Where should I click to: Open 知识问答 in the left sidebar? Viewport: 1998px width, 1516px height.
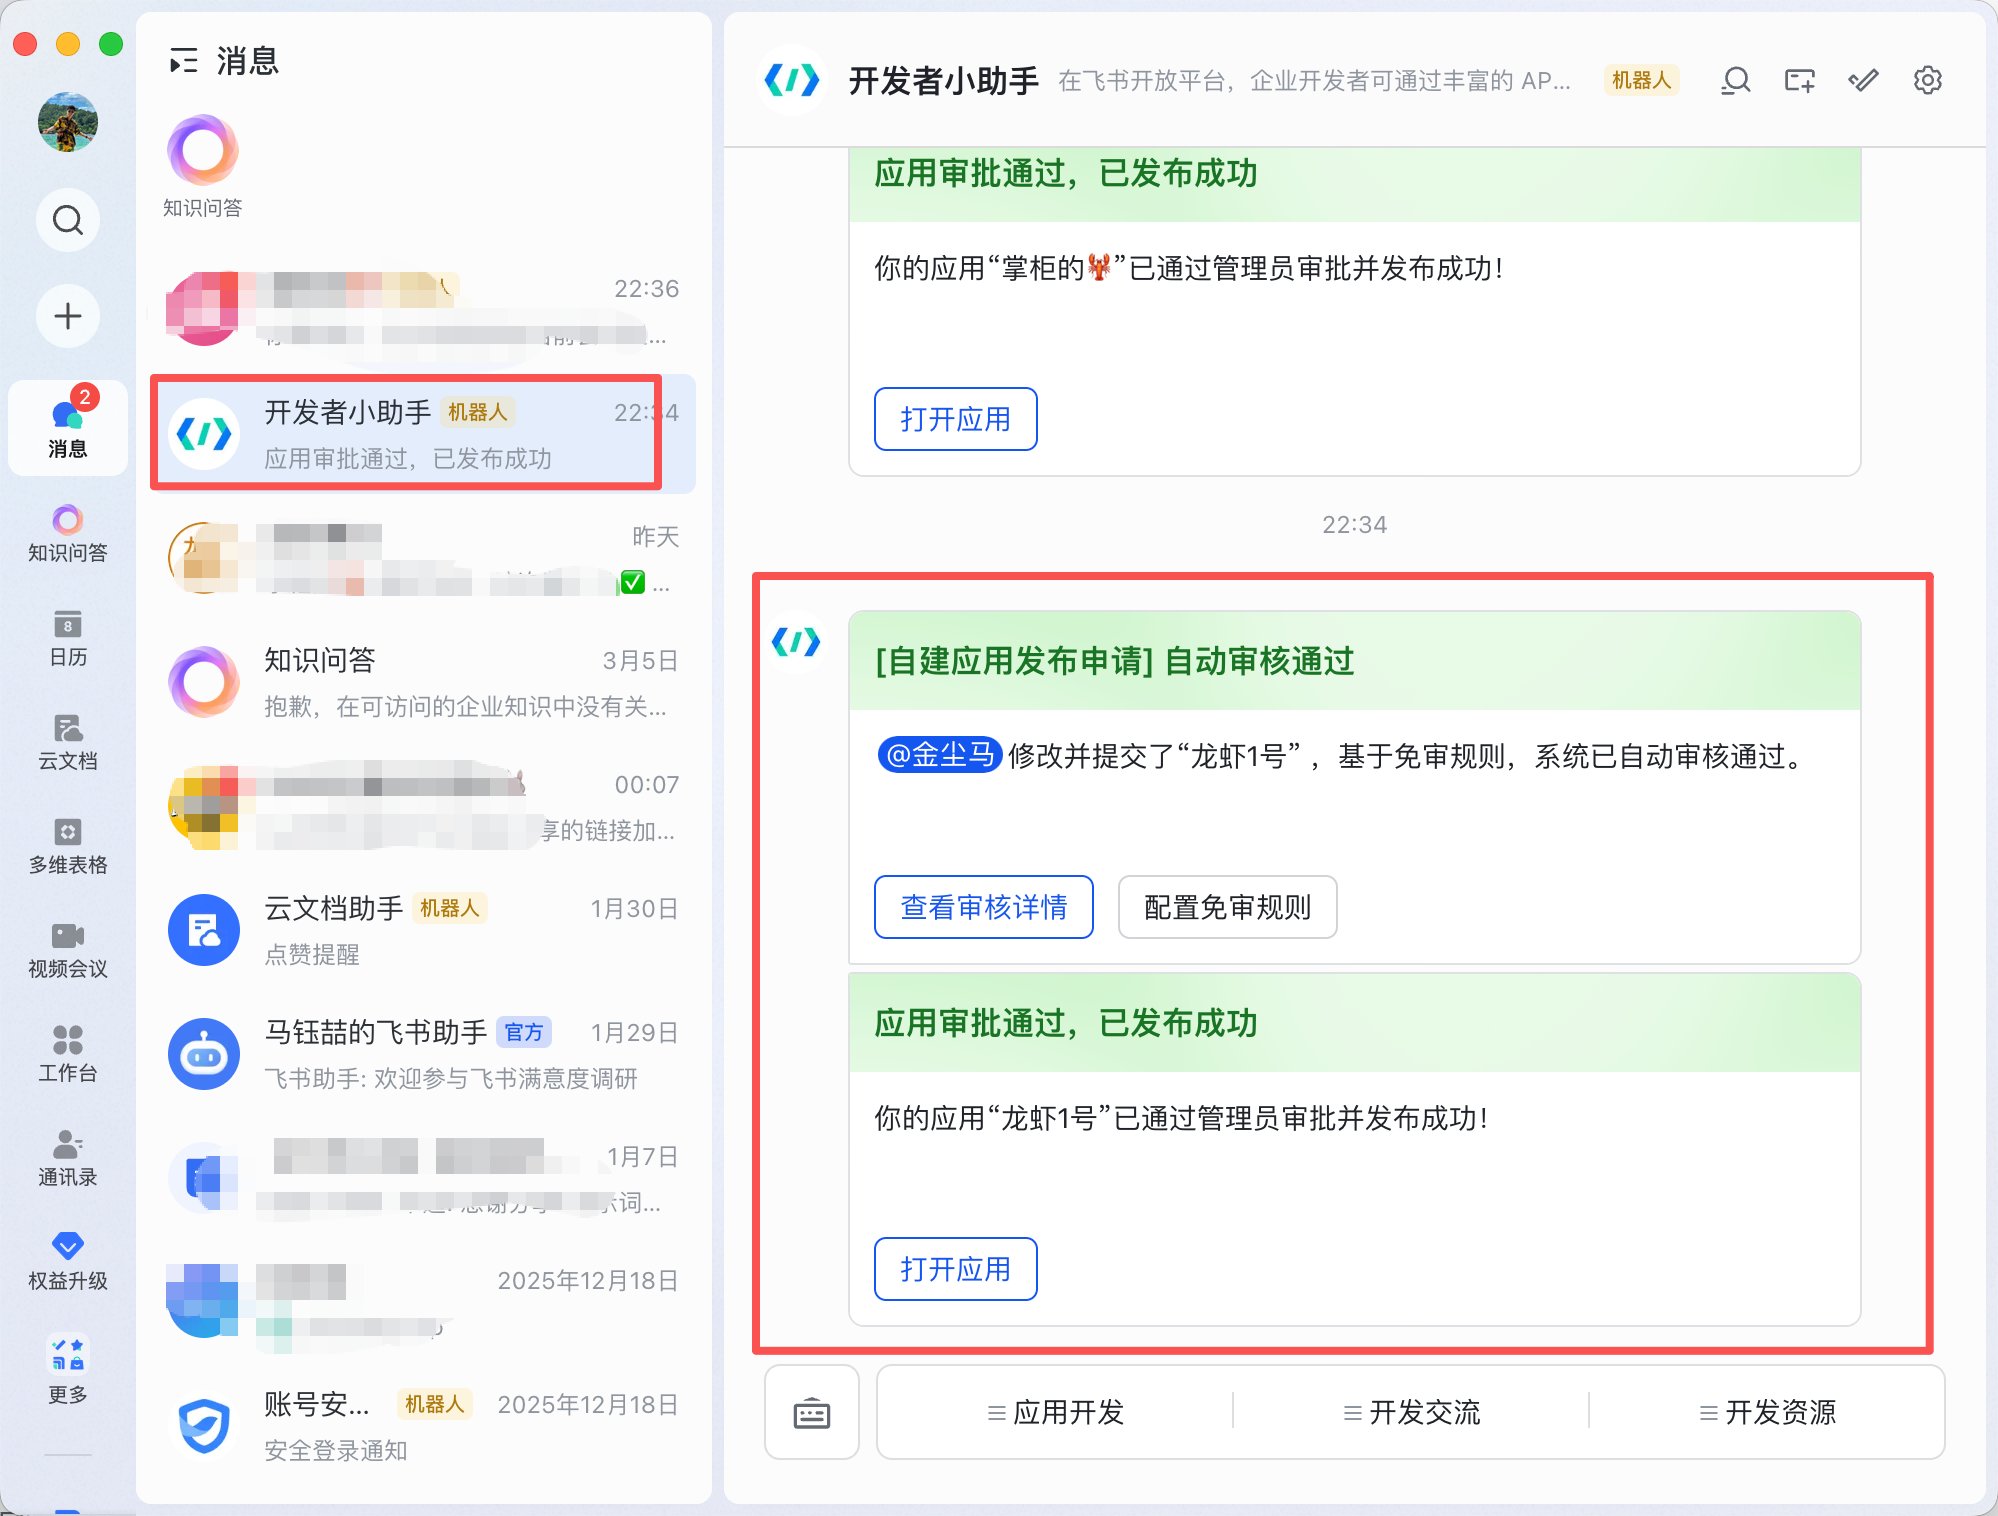tap(68, 533)
